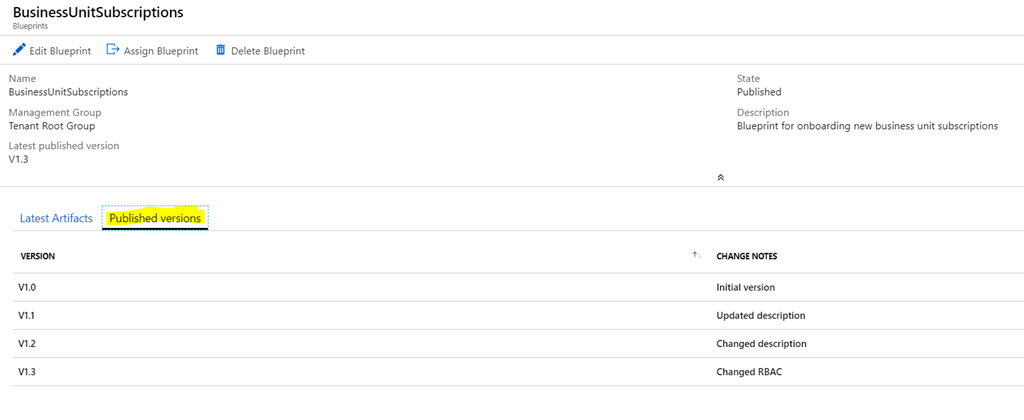Click the CHANGE NOTES column header

(x=747, y=256)
